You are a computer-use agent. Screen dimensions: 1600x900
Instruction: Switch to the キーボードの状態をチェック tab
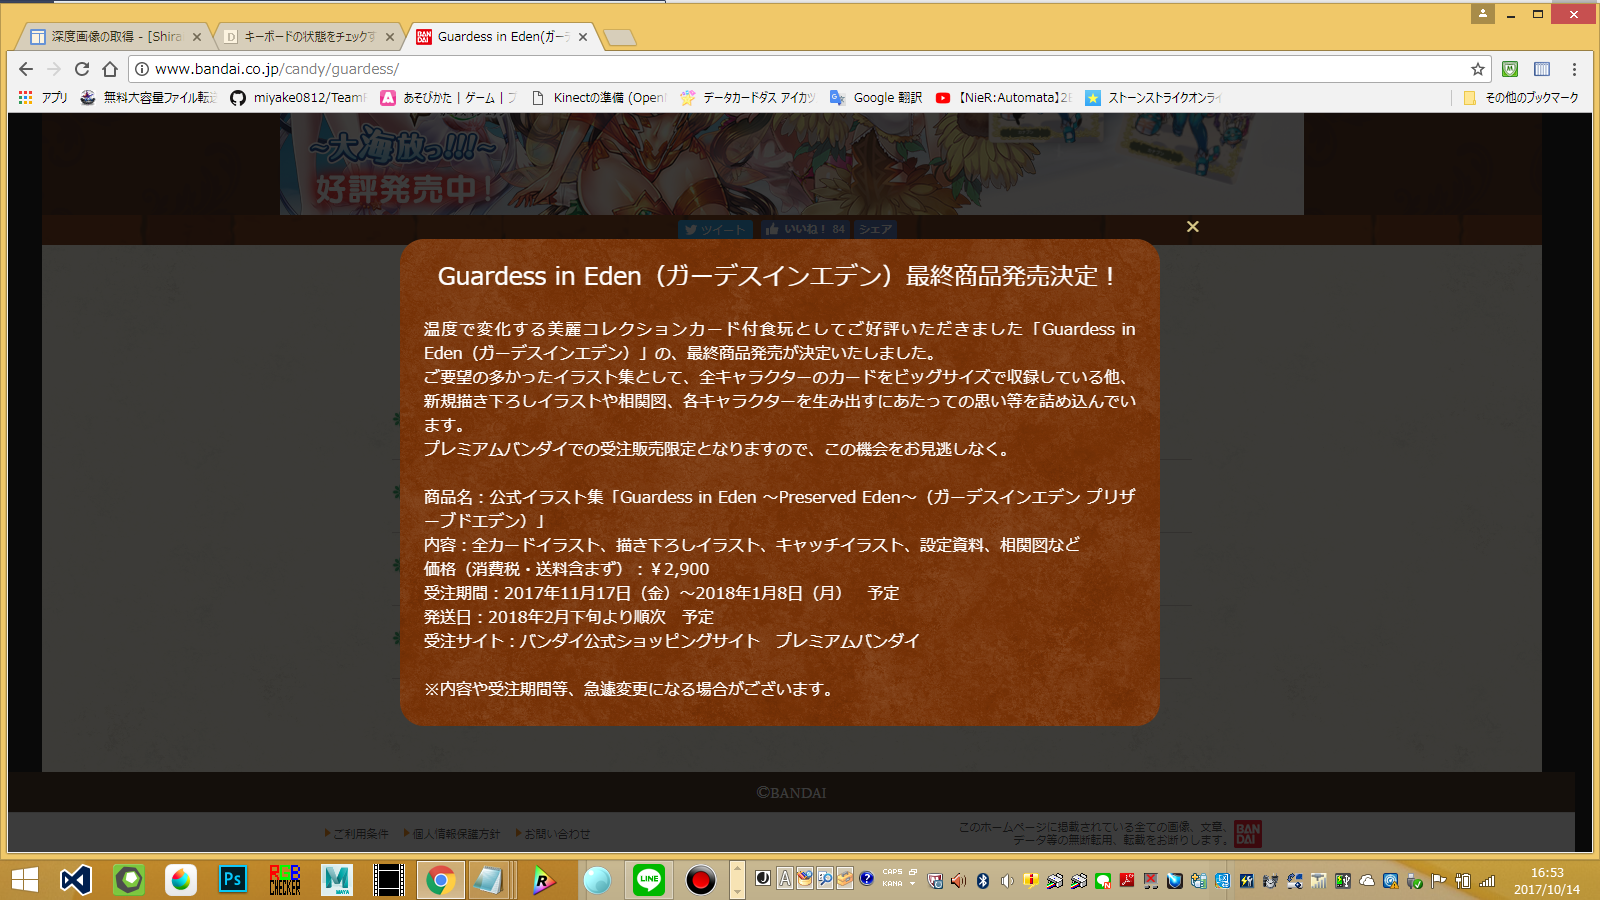pyautogui.click(x=309, y=36)
